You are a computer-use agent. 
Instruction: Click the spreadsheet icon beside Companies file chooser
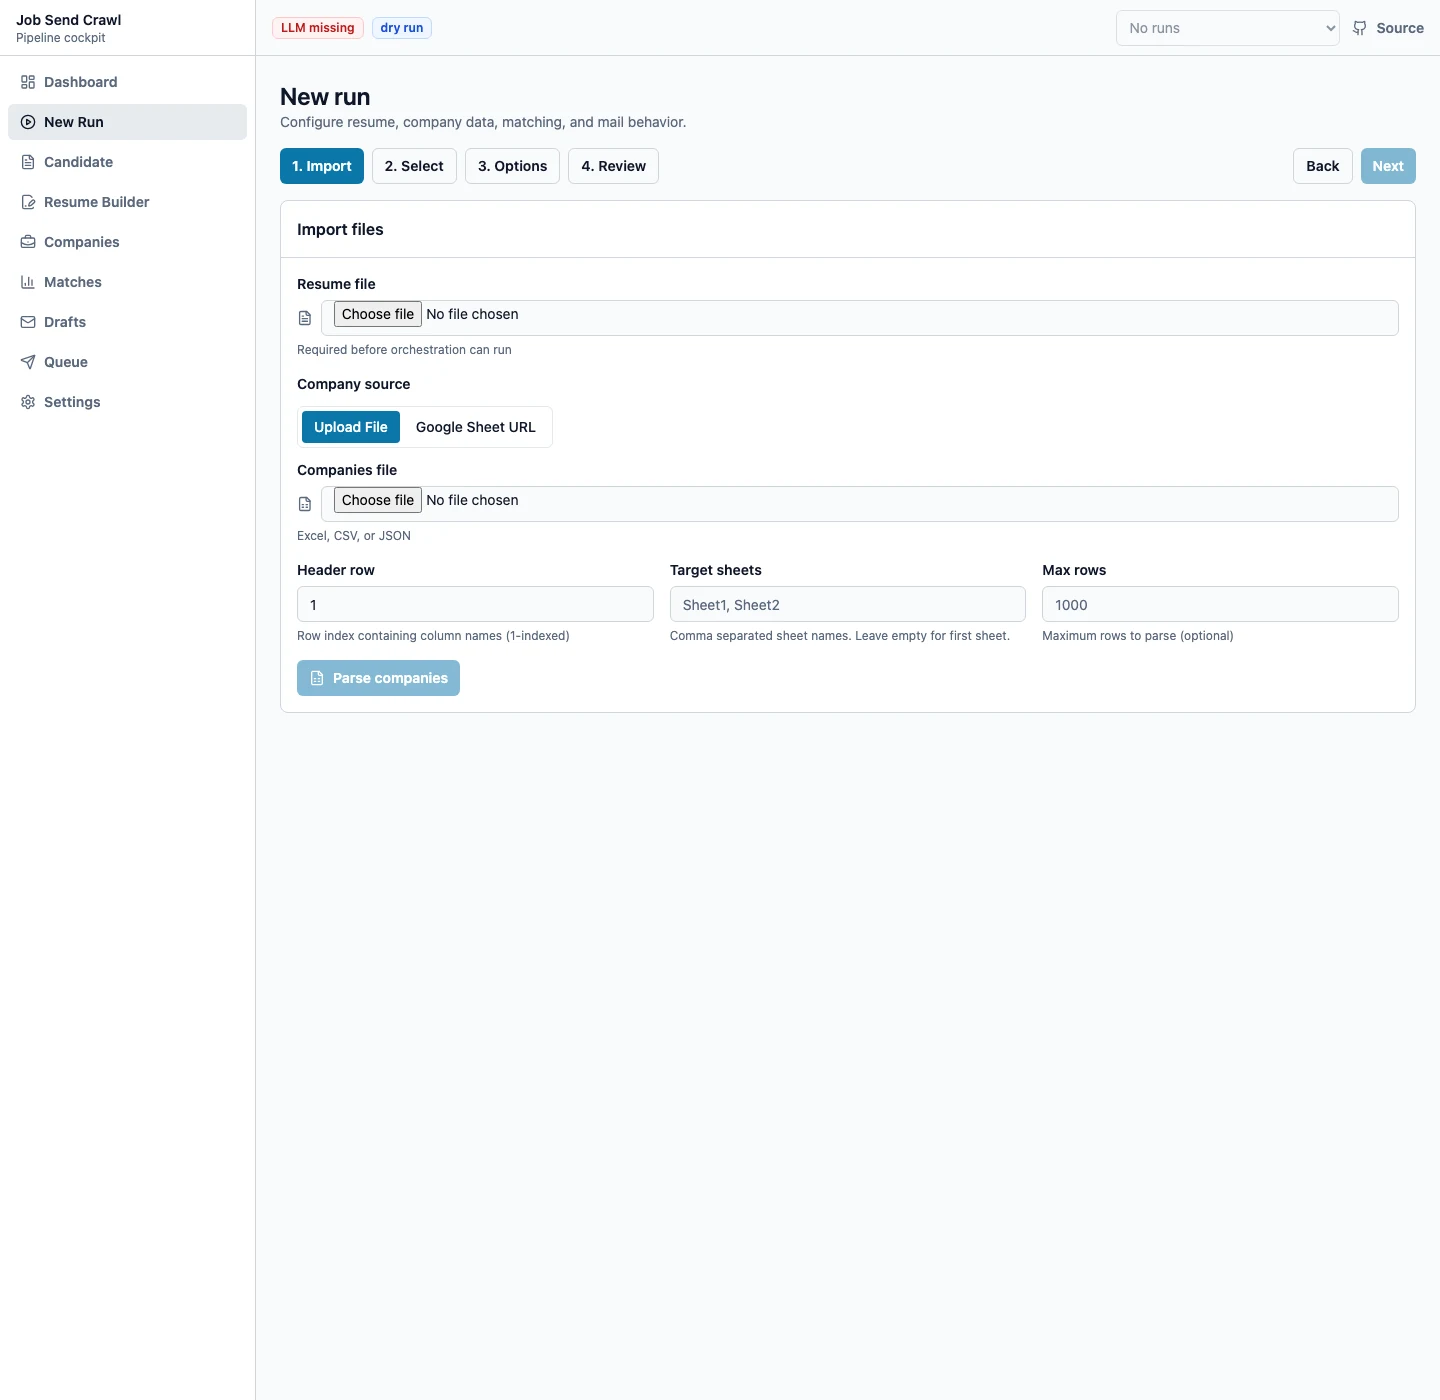[305, 504]
